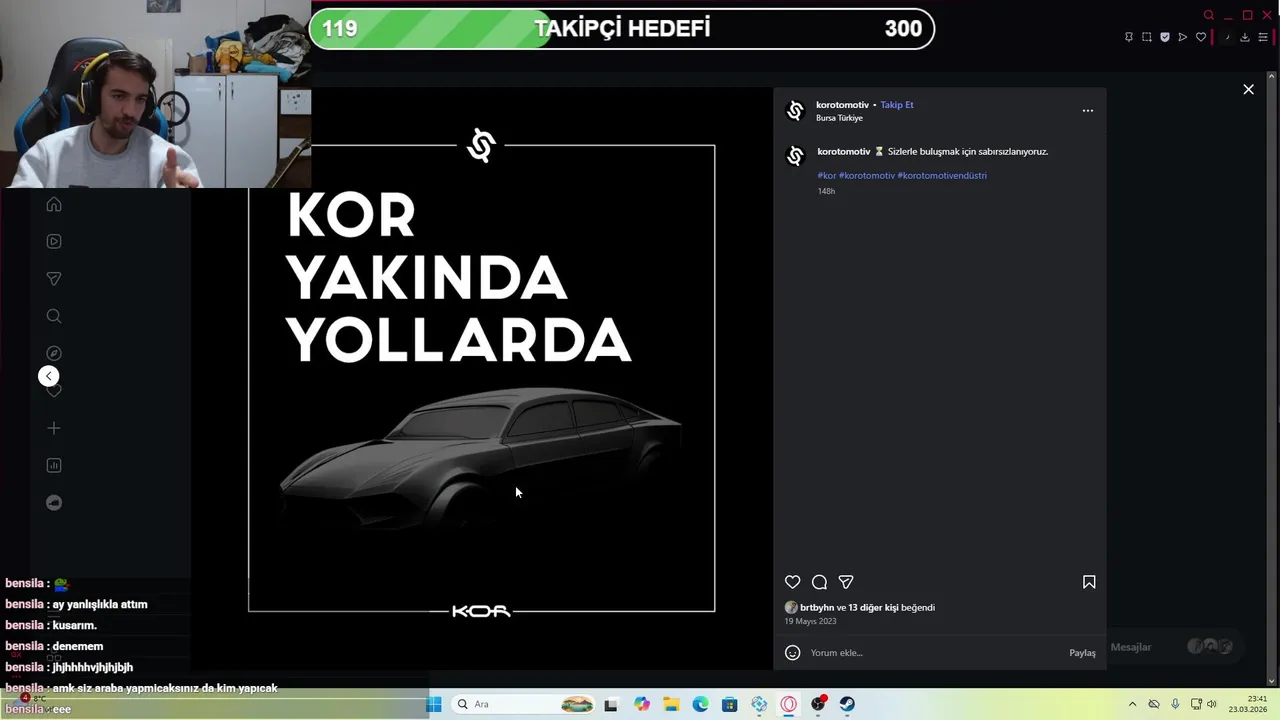The image size is (1280, 720).
Task: Open Microsoft Edge from the taskbar
Action: pyautogui.click(x=700, y=704)
